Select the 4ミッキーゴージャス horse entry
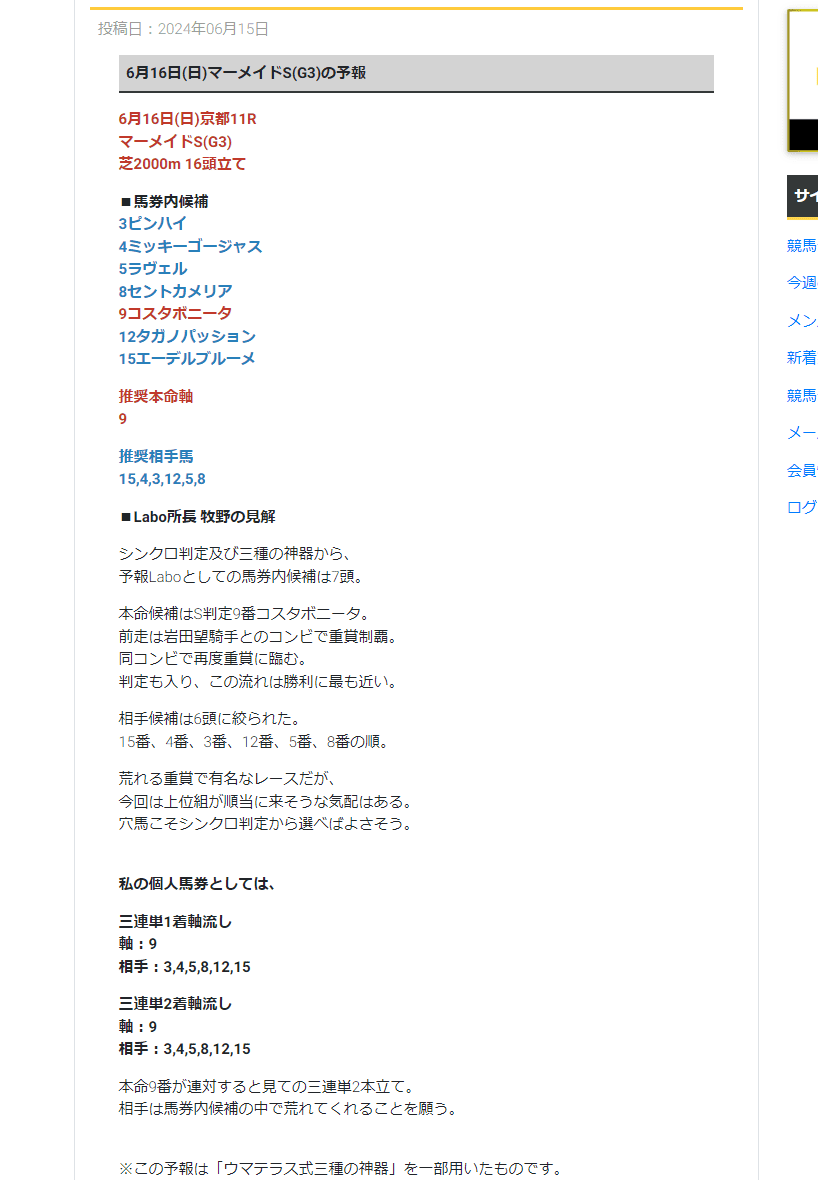 click(x=190, y=247)
